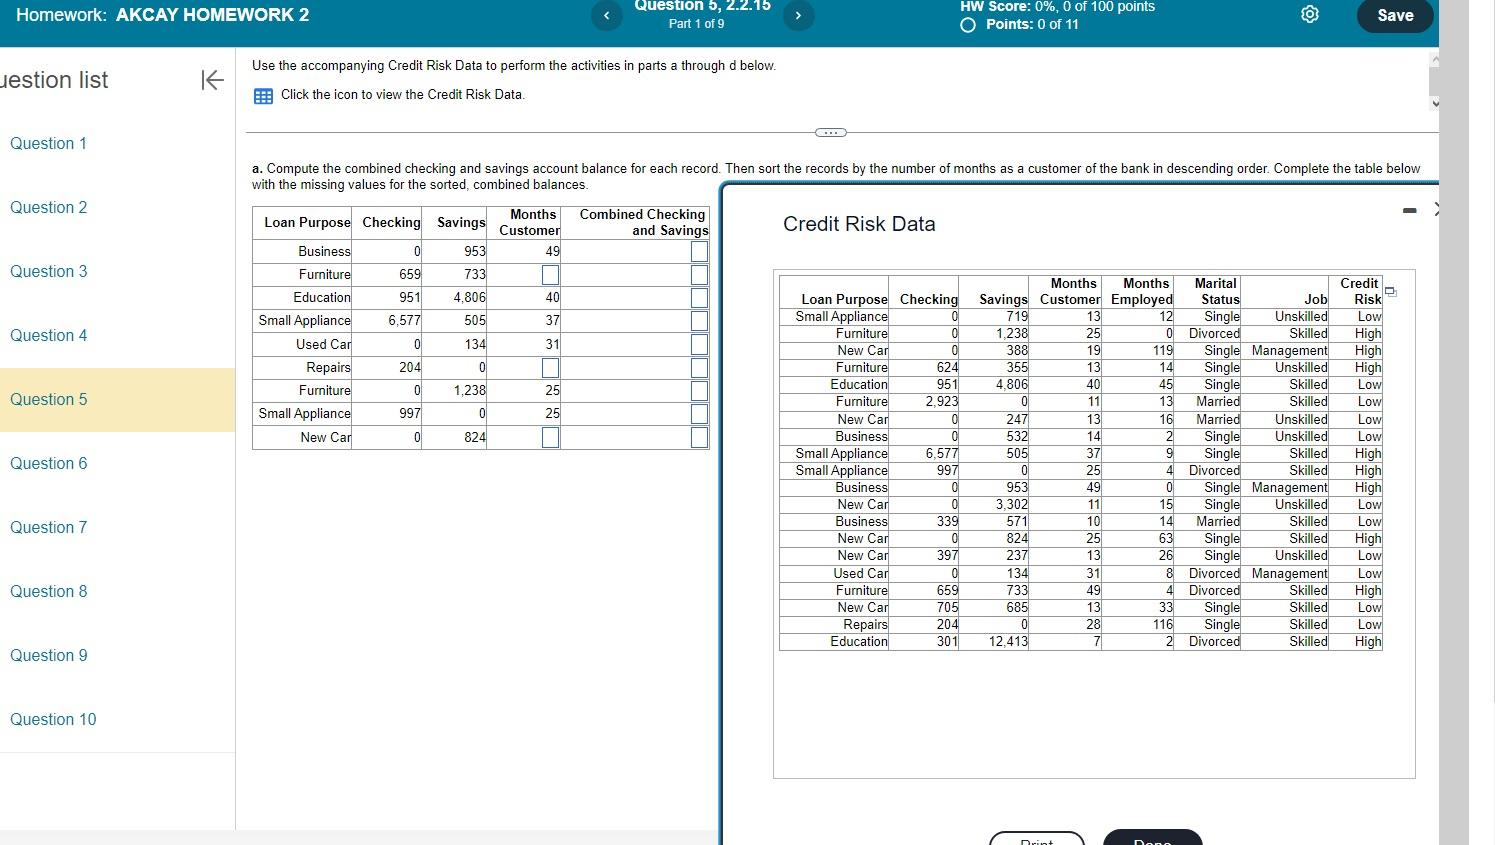The width and height of the screenshot is (1495, 845).
Task: Select Question 3 from the question list
Action: pos(48,271)
